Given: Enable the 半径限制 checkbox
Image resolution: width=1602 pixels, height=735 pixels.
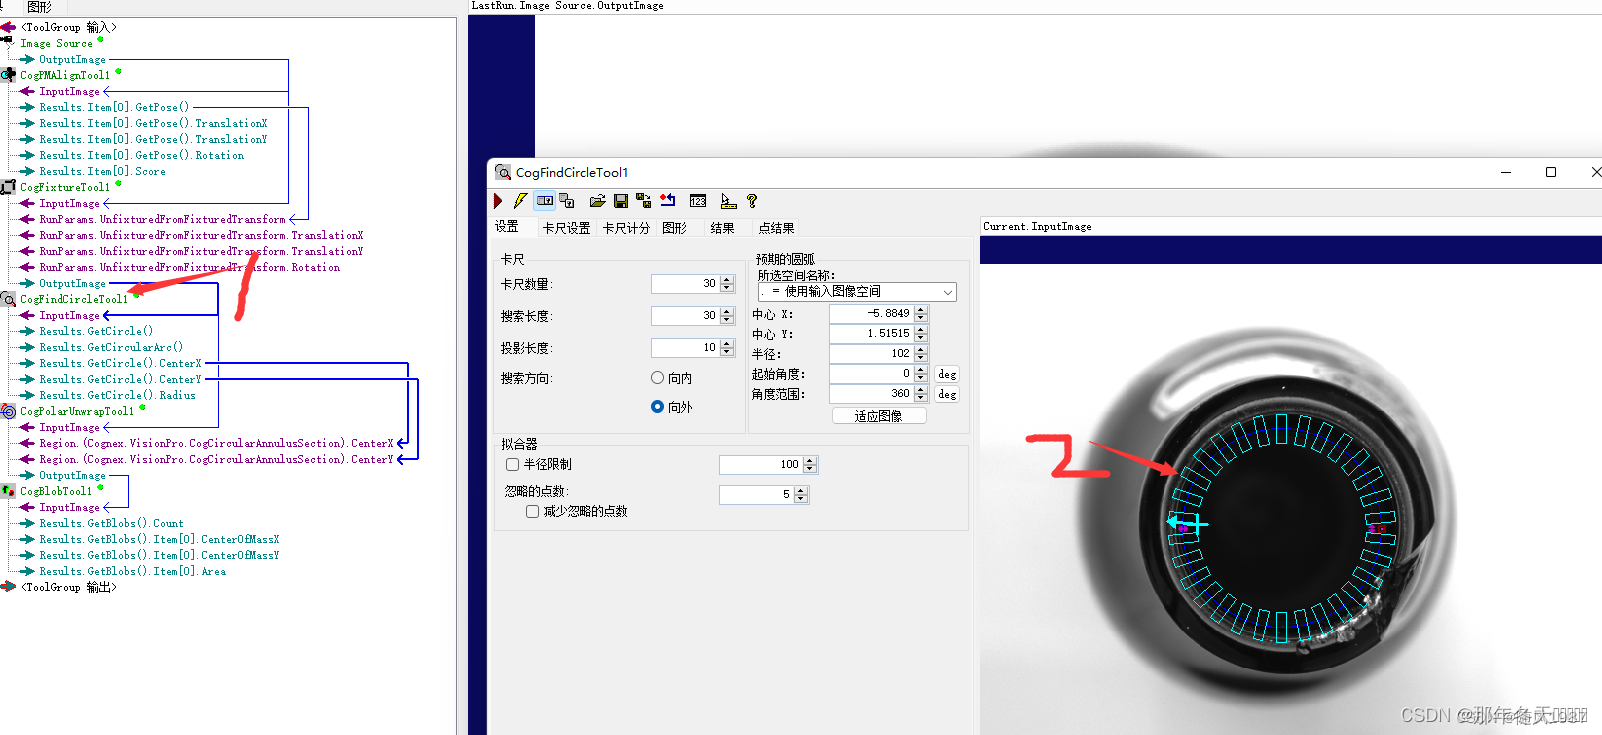Looking at the screenshot, I should [512, 464].
